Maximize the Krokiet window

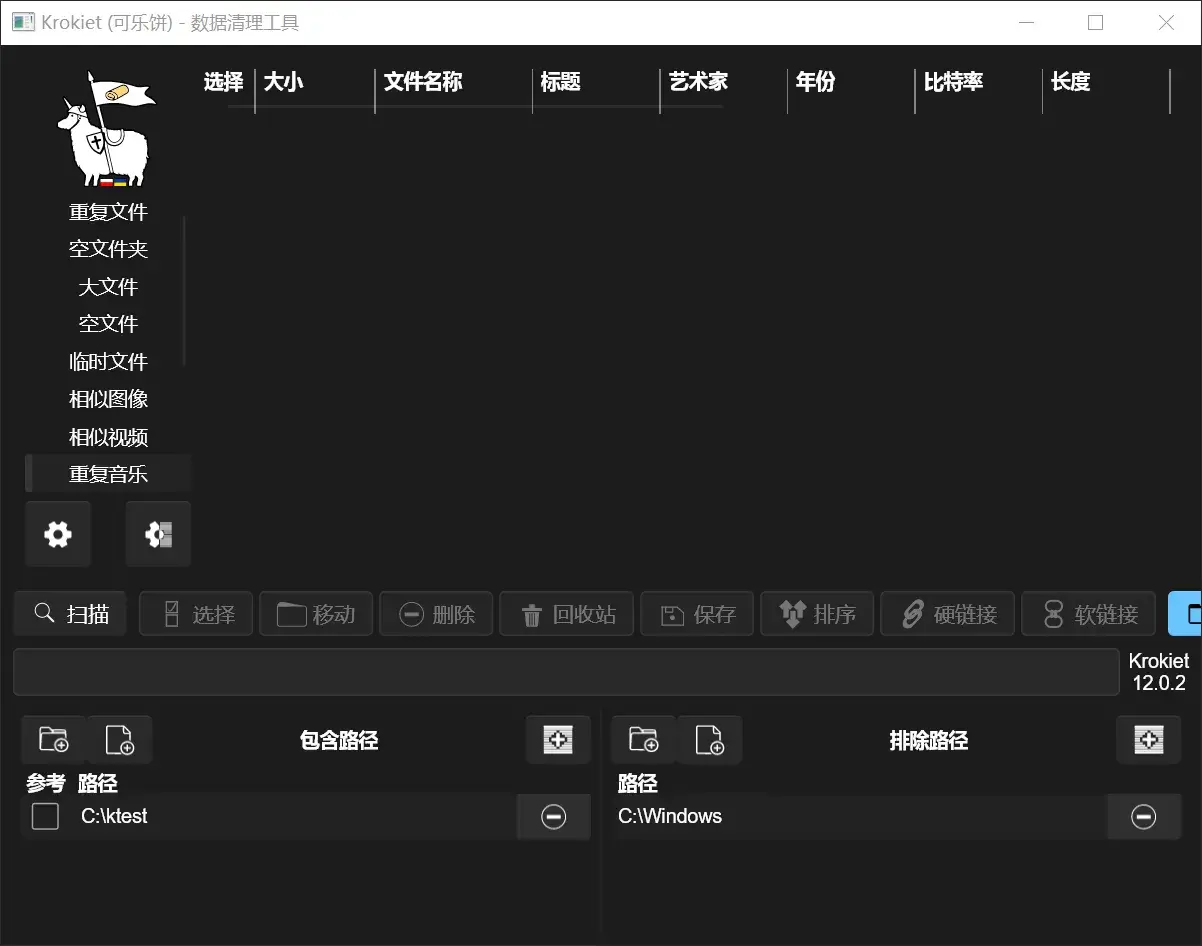coord(1095,22)
